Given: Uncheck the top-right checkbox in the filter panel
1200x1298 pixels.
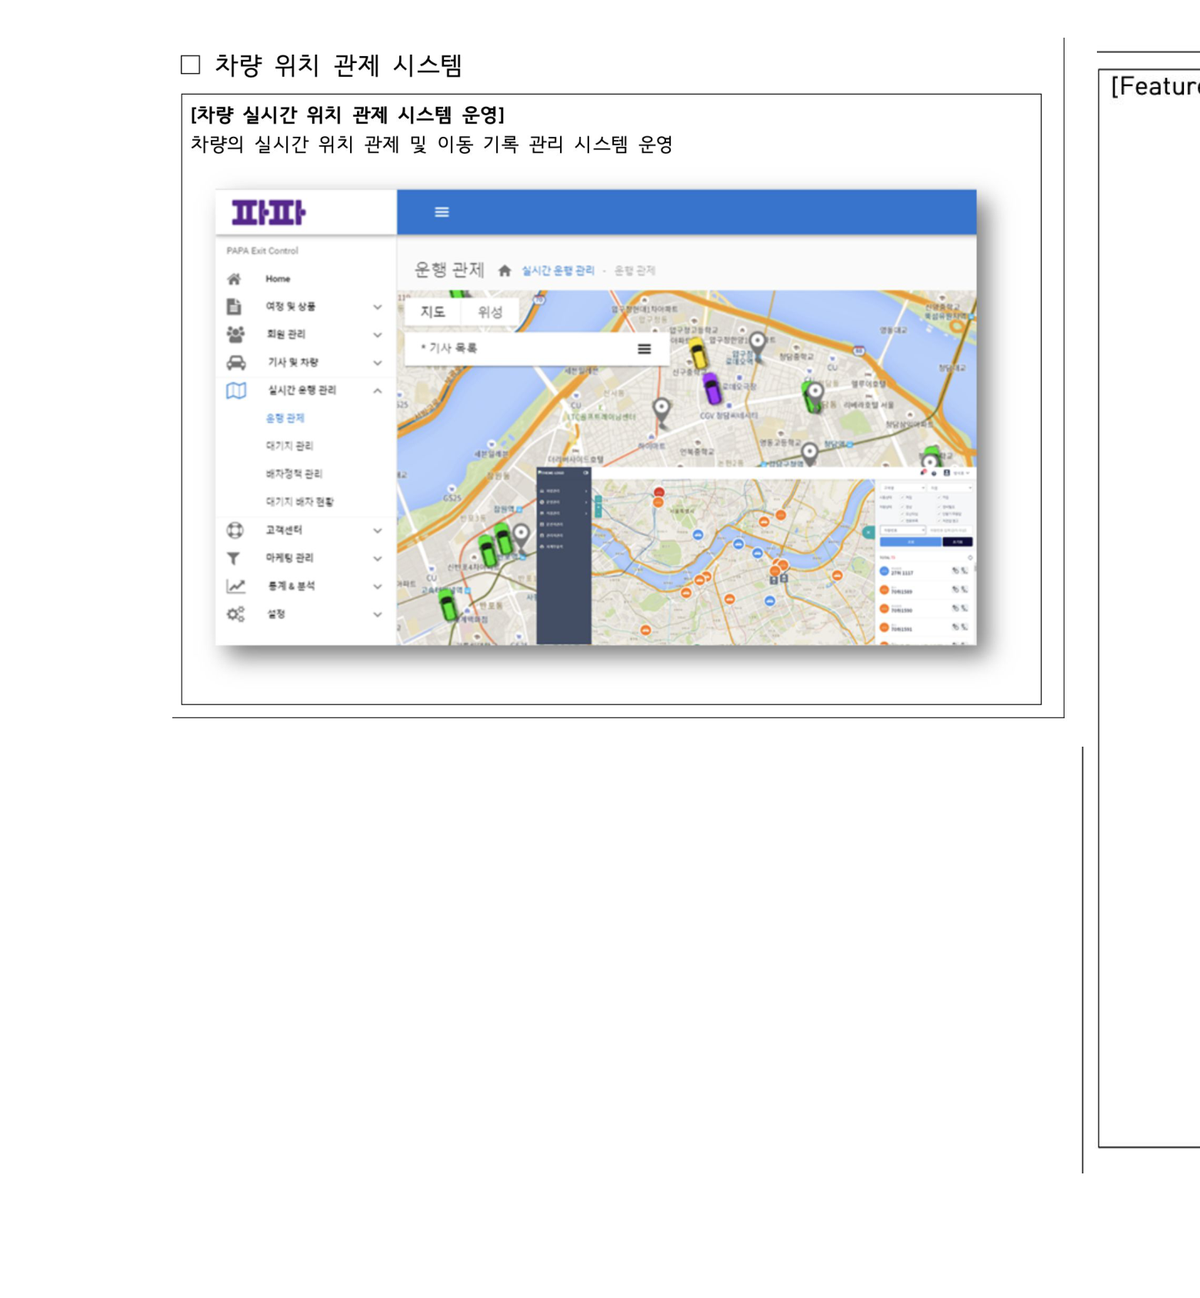Looking at the screenshot, I should 938,497.
